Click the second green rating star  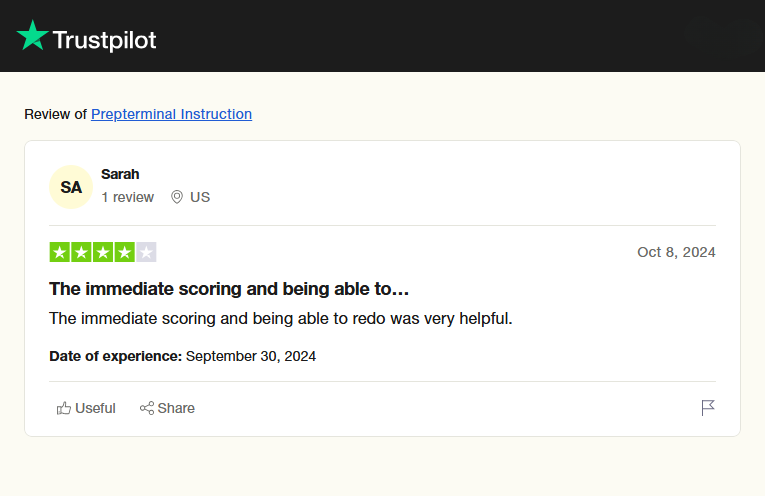(81, 252)
